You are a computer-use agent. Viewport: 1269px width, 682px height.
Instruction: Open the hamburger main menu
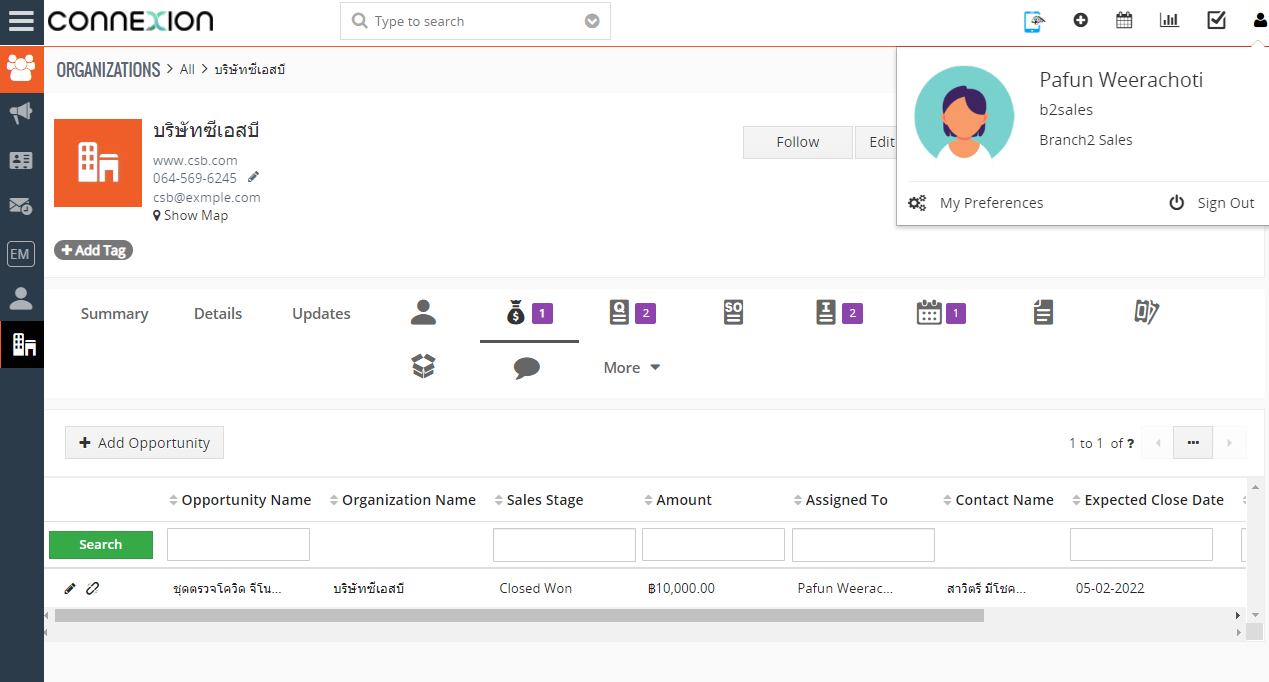pyautogui.click(x=21, y=21)
